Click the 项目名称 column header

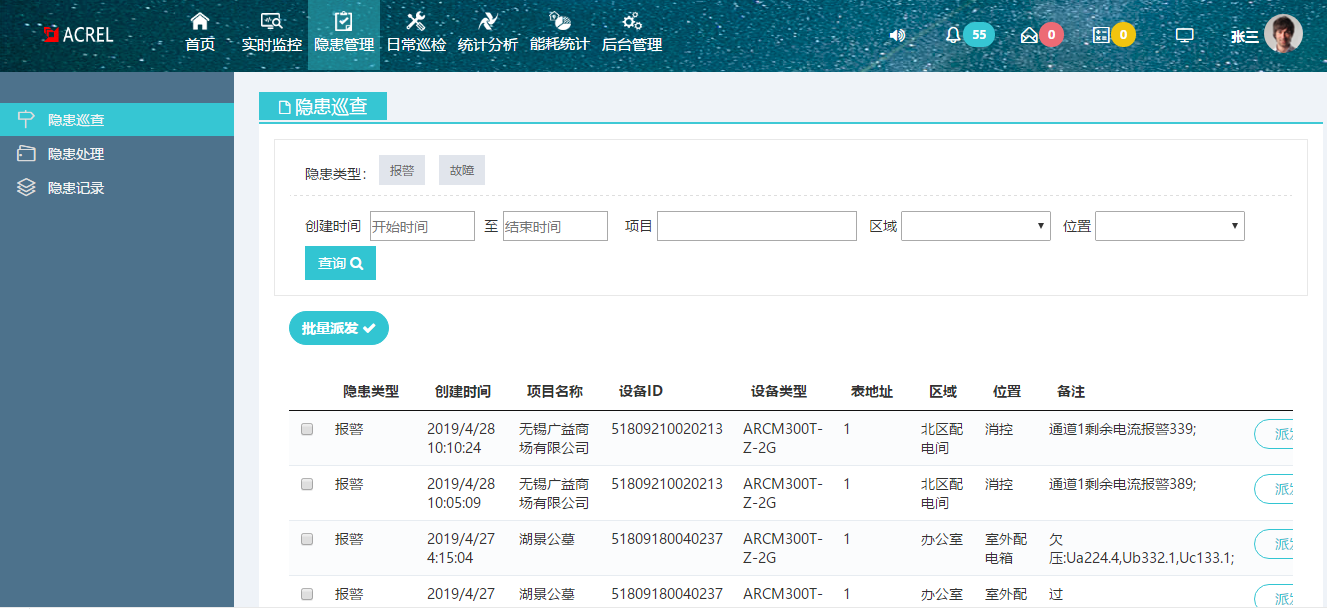coord(555,392)
